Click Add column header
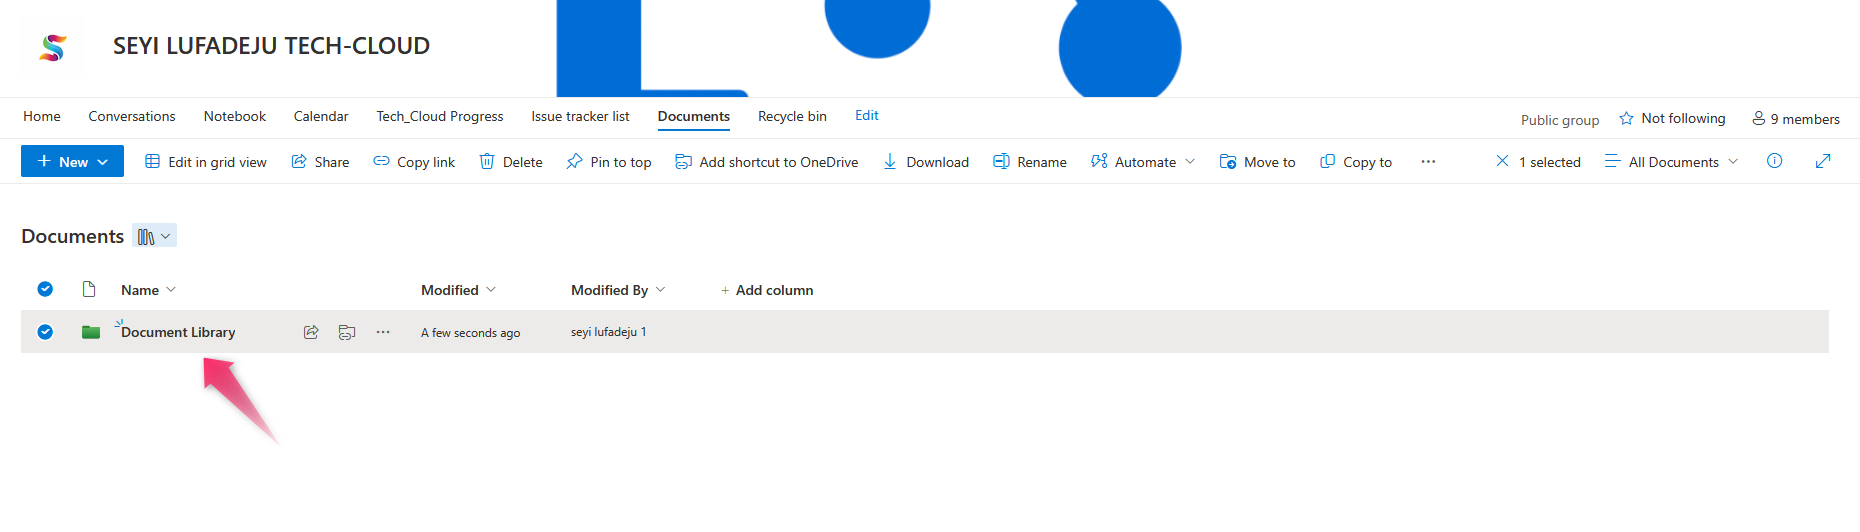Viewport: 1860px width, 532px height. point(767,290)
